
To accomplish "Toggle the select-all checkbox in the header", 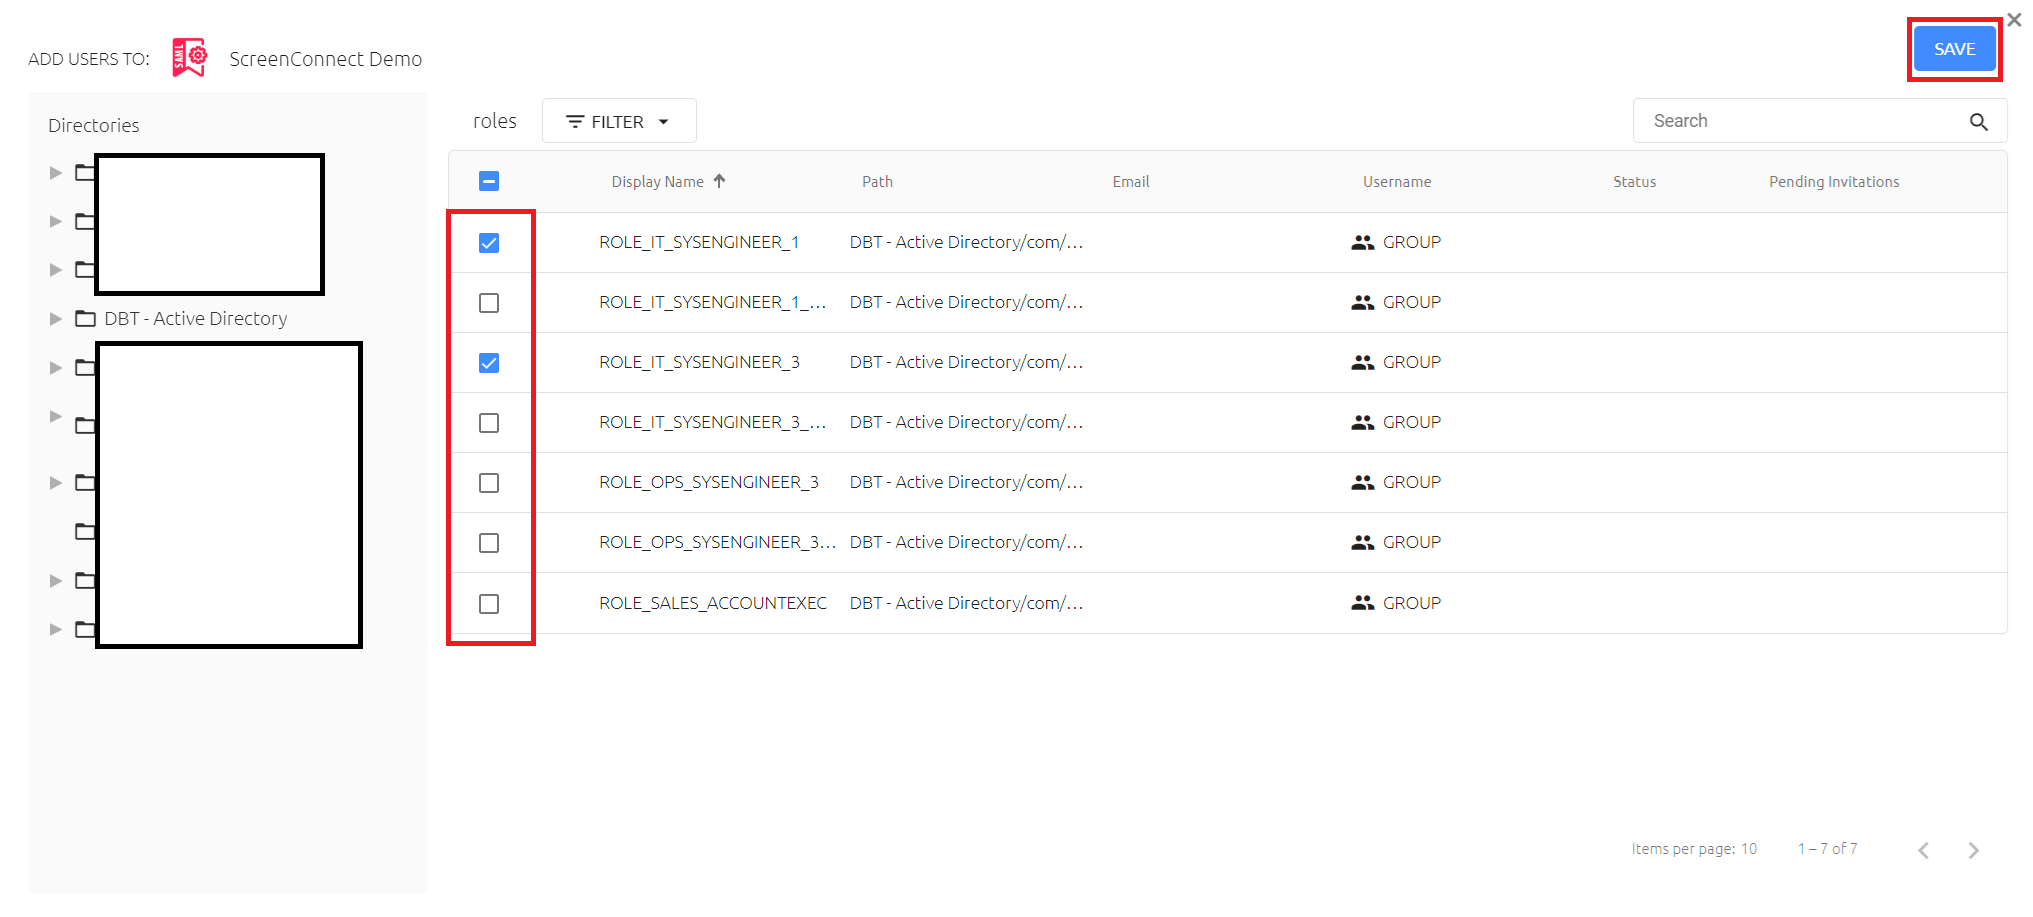I will pos(489,181).
